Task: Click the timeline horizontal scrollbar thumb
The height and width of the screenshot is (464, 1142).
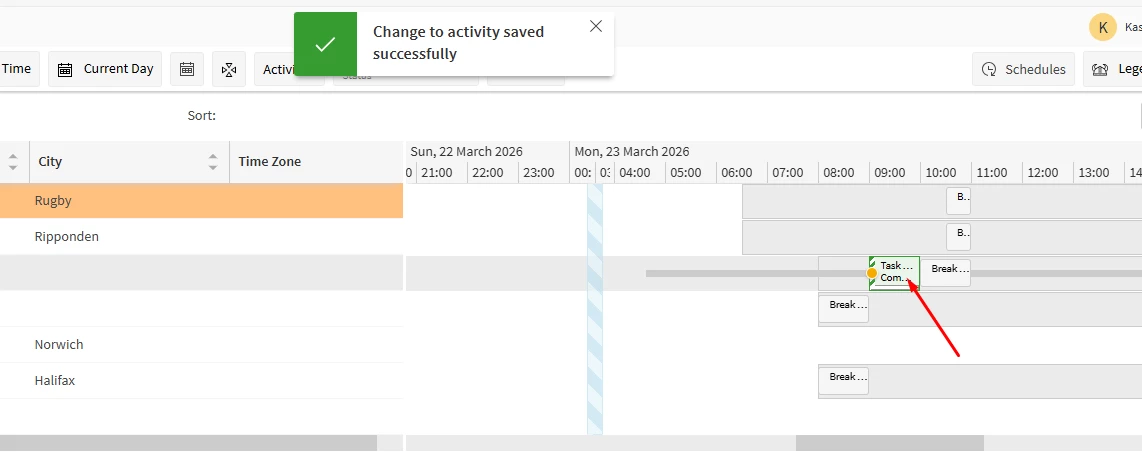Action: (889, 443)
